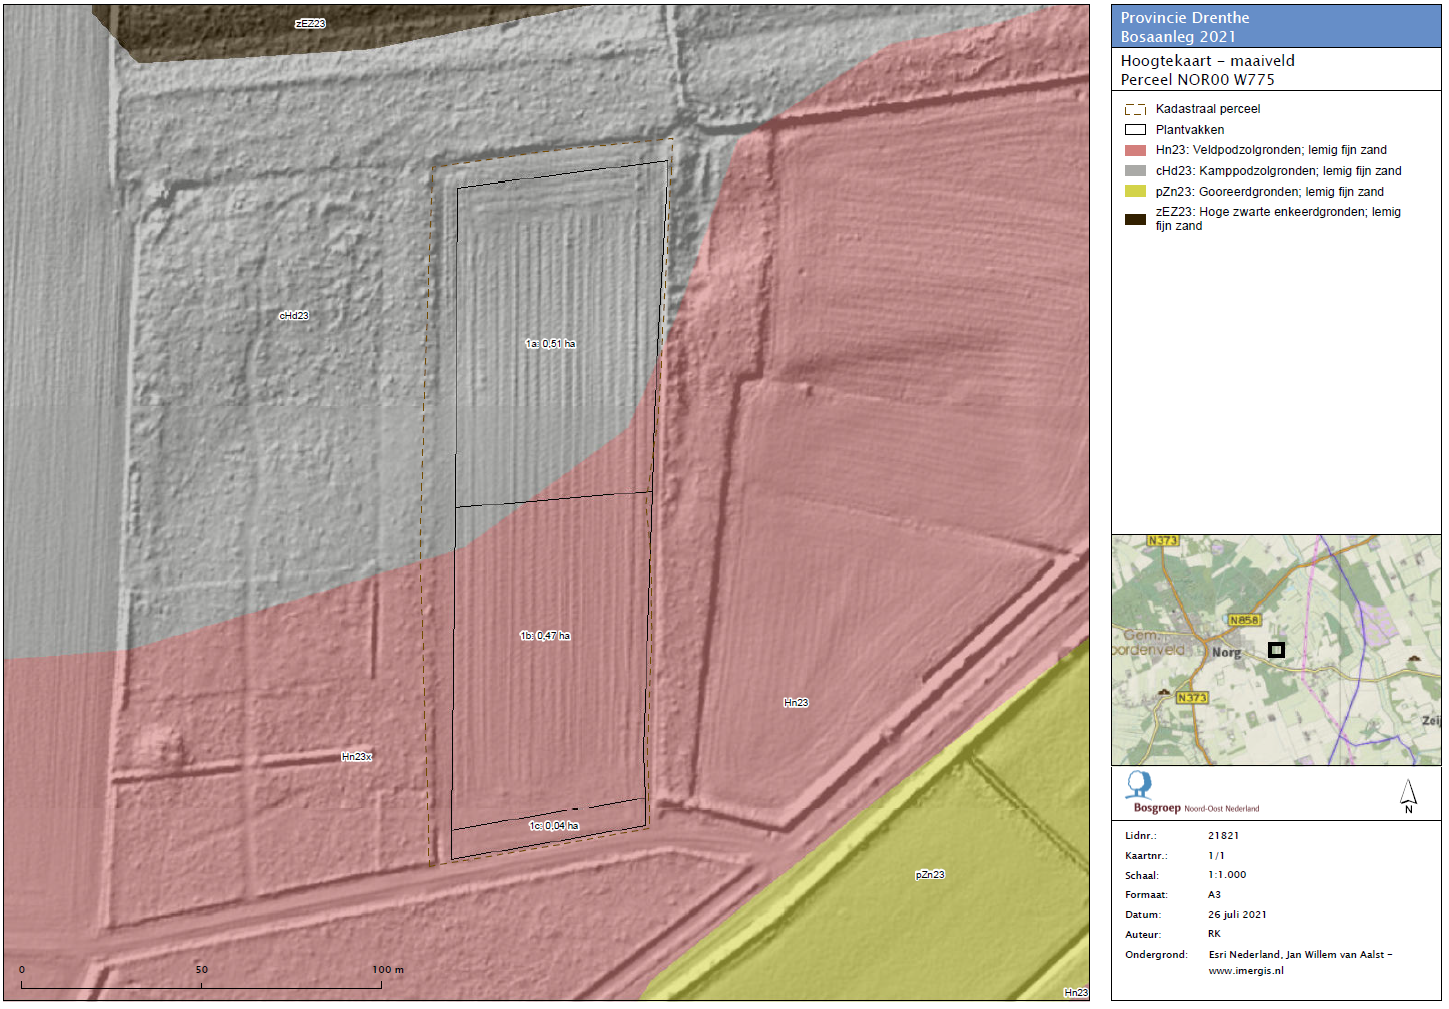Click the 'Provincie Drenthe' title header
Screen dimensions: 1449x1009
(1185, 18)
